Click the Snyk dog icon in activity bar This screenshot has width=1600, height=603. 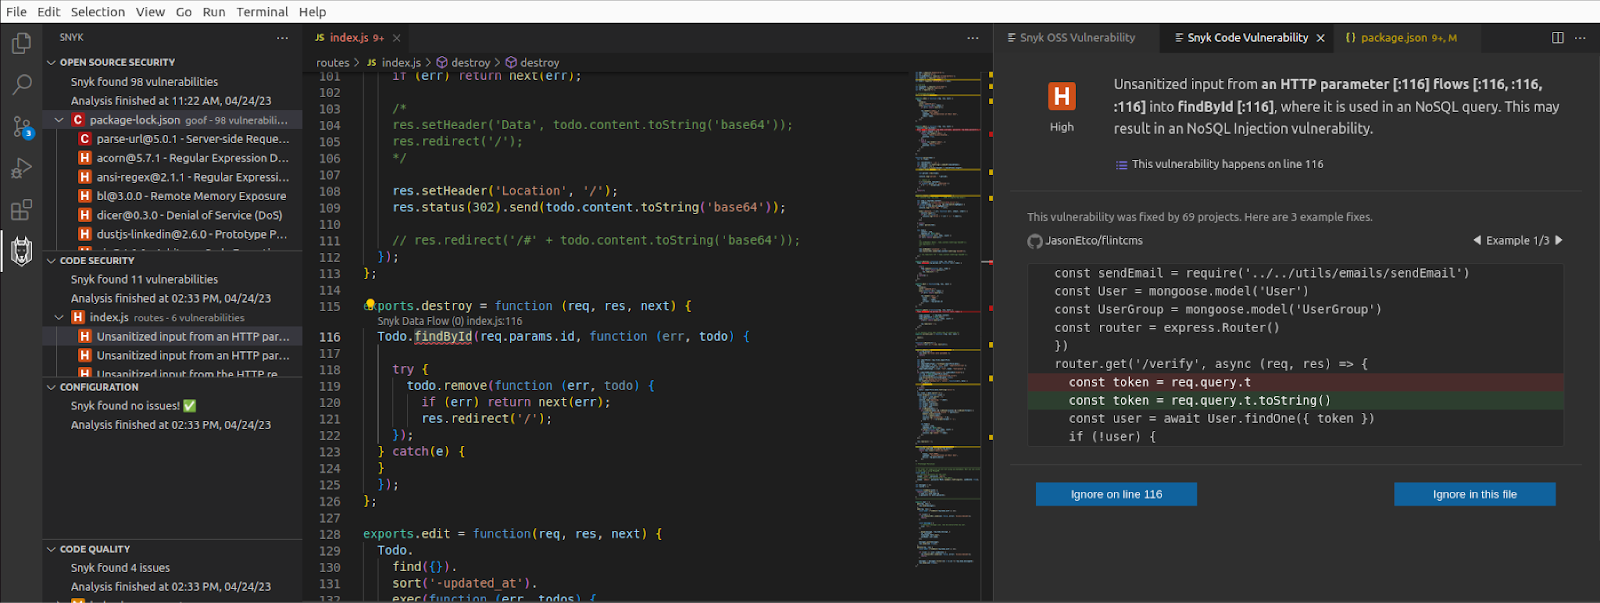coord(21,251)
